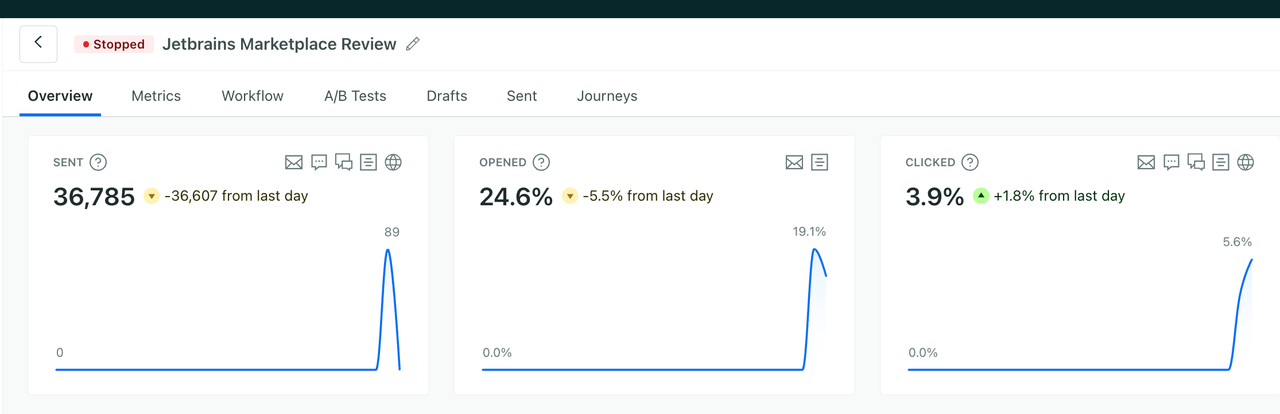Screen dimensions: 1280x414
Task: Open the Workflow tab
Action: 253,96
